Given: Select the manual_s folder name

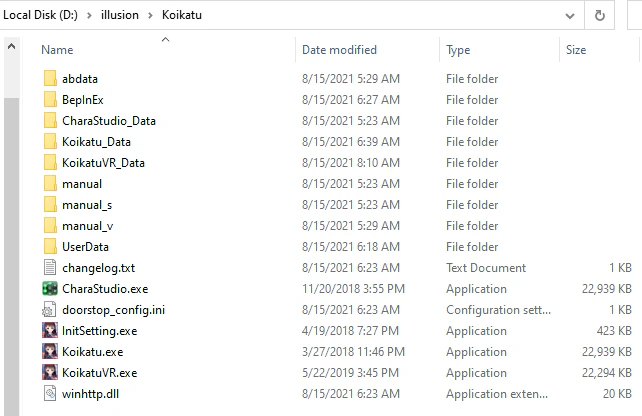Looking at the screenshot, I should (87, 205).
